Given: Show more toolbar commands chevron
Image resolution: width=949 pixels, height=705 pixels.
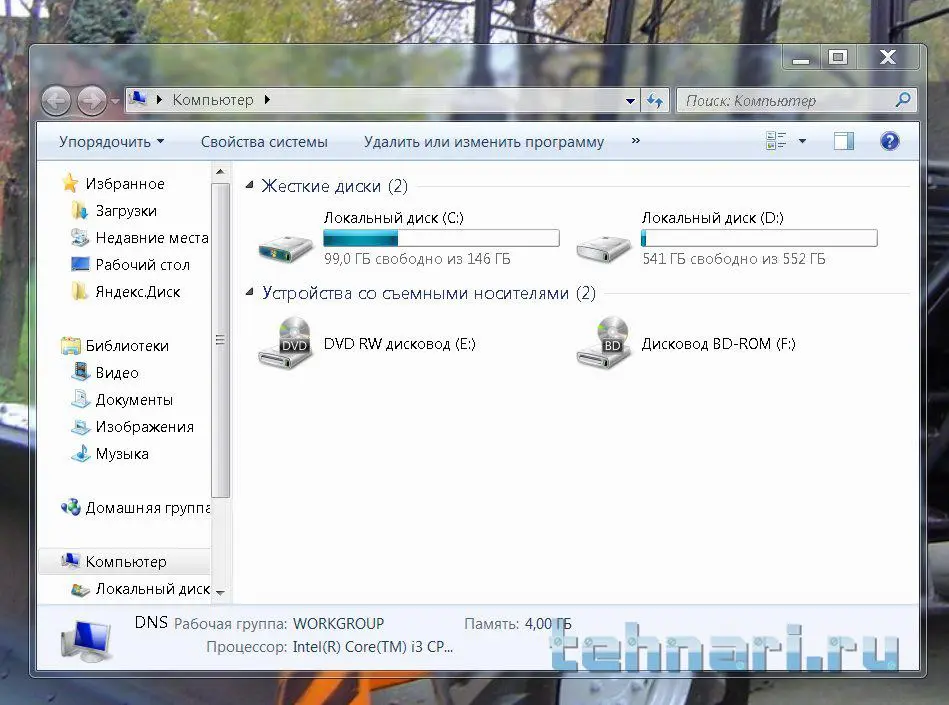Looking at the screenshot, I should (635, 140).
